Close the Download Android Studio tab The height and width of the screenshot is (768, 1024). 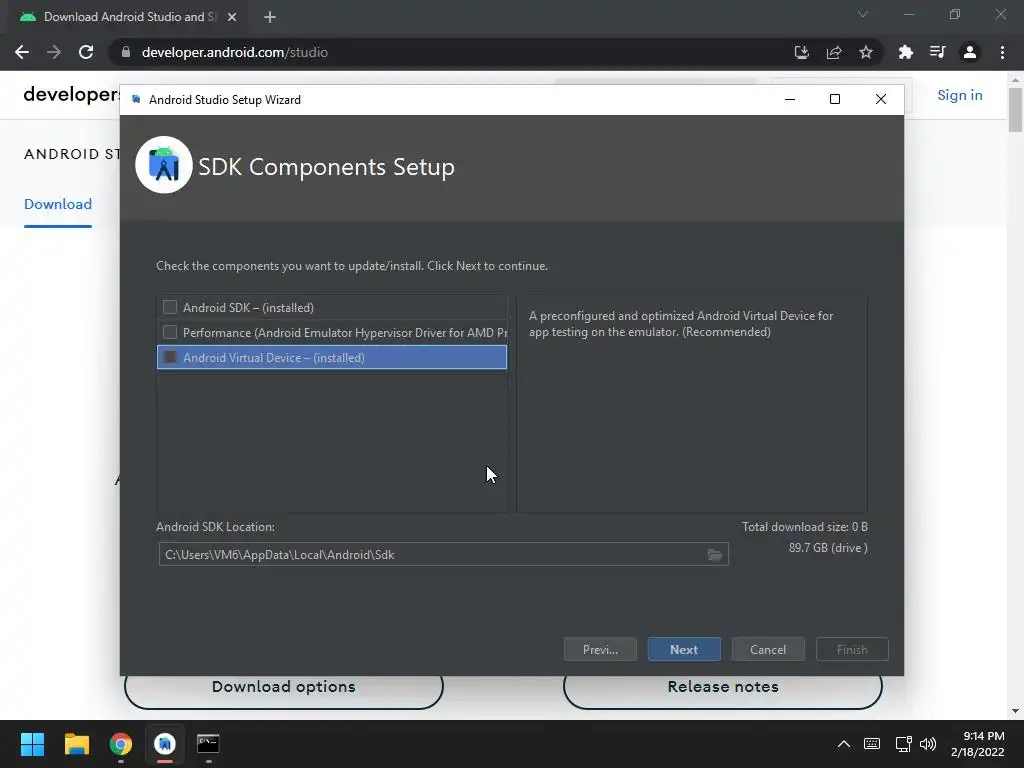coord(232,17)
